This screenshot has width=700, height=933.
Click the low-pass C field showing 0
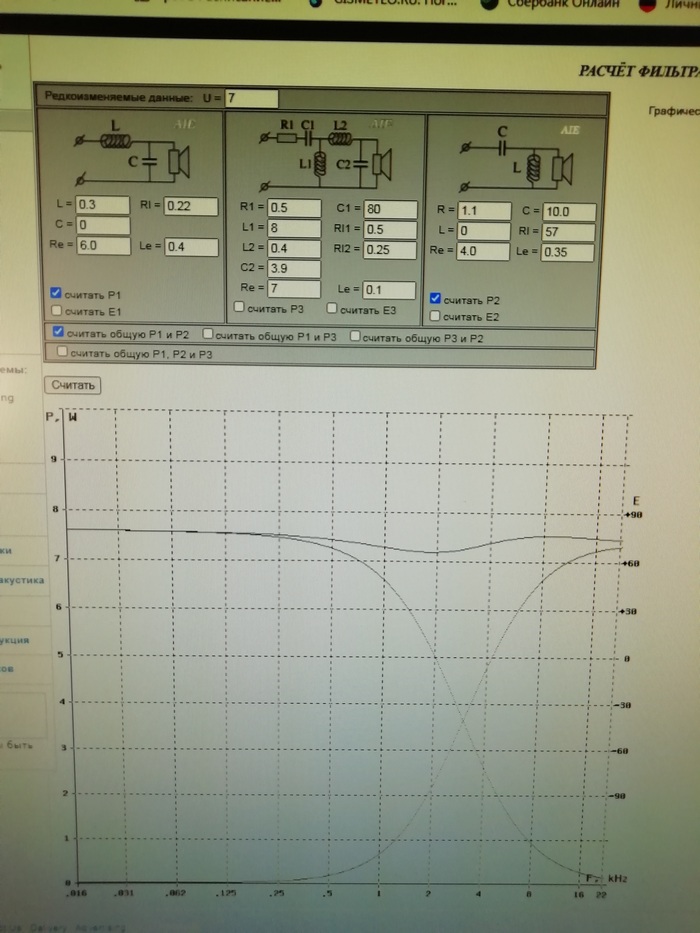click(x=102, y=225)
